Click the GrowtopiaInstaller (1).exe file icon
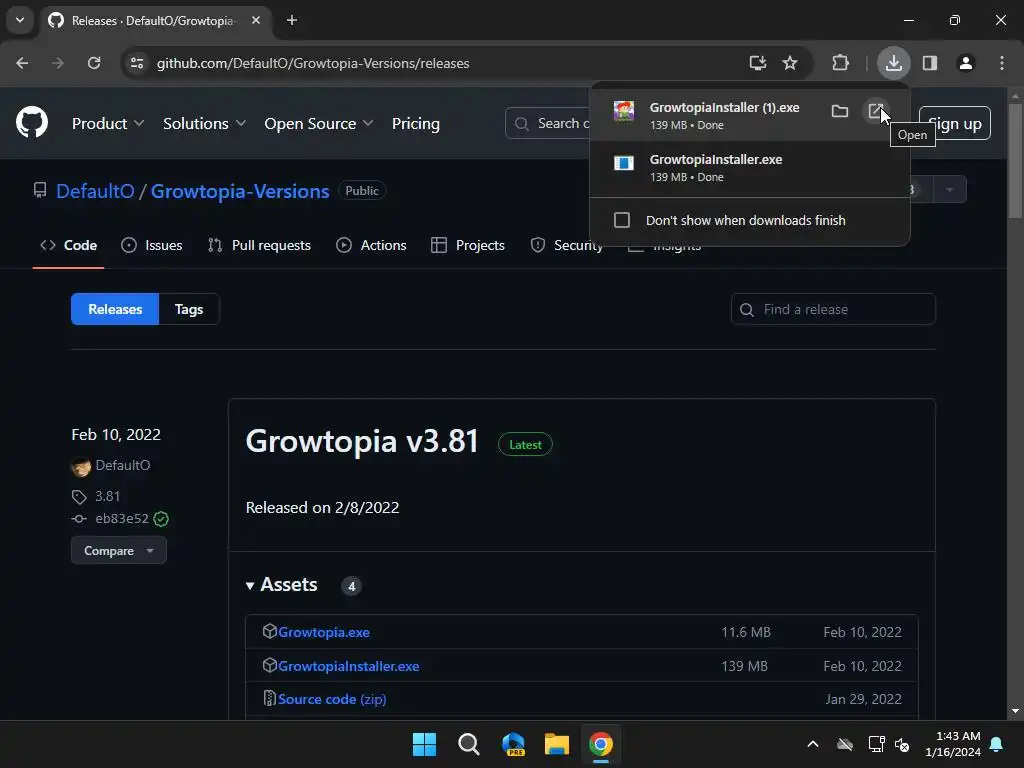Screen dimensions: 1024x768 pos(624,111)
